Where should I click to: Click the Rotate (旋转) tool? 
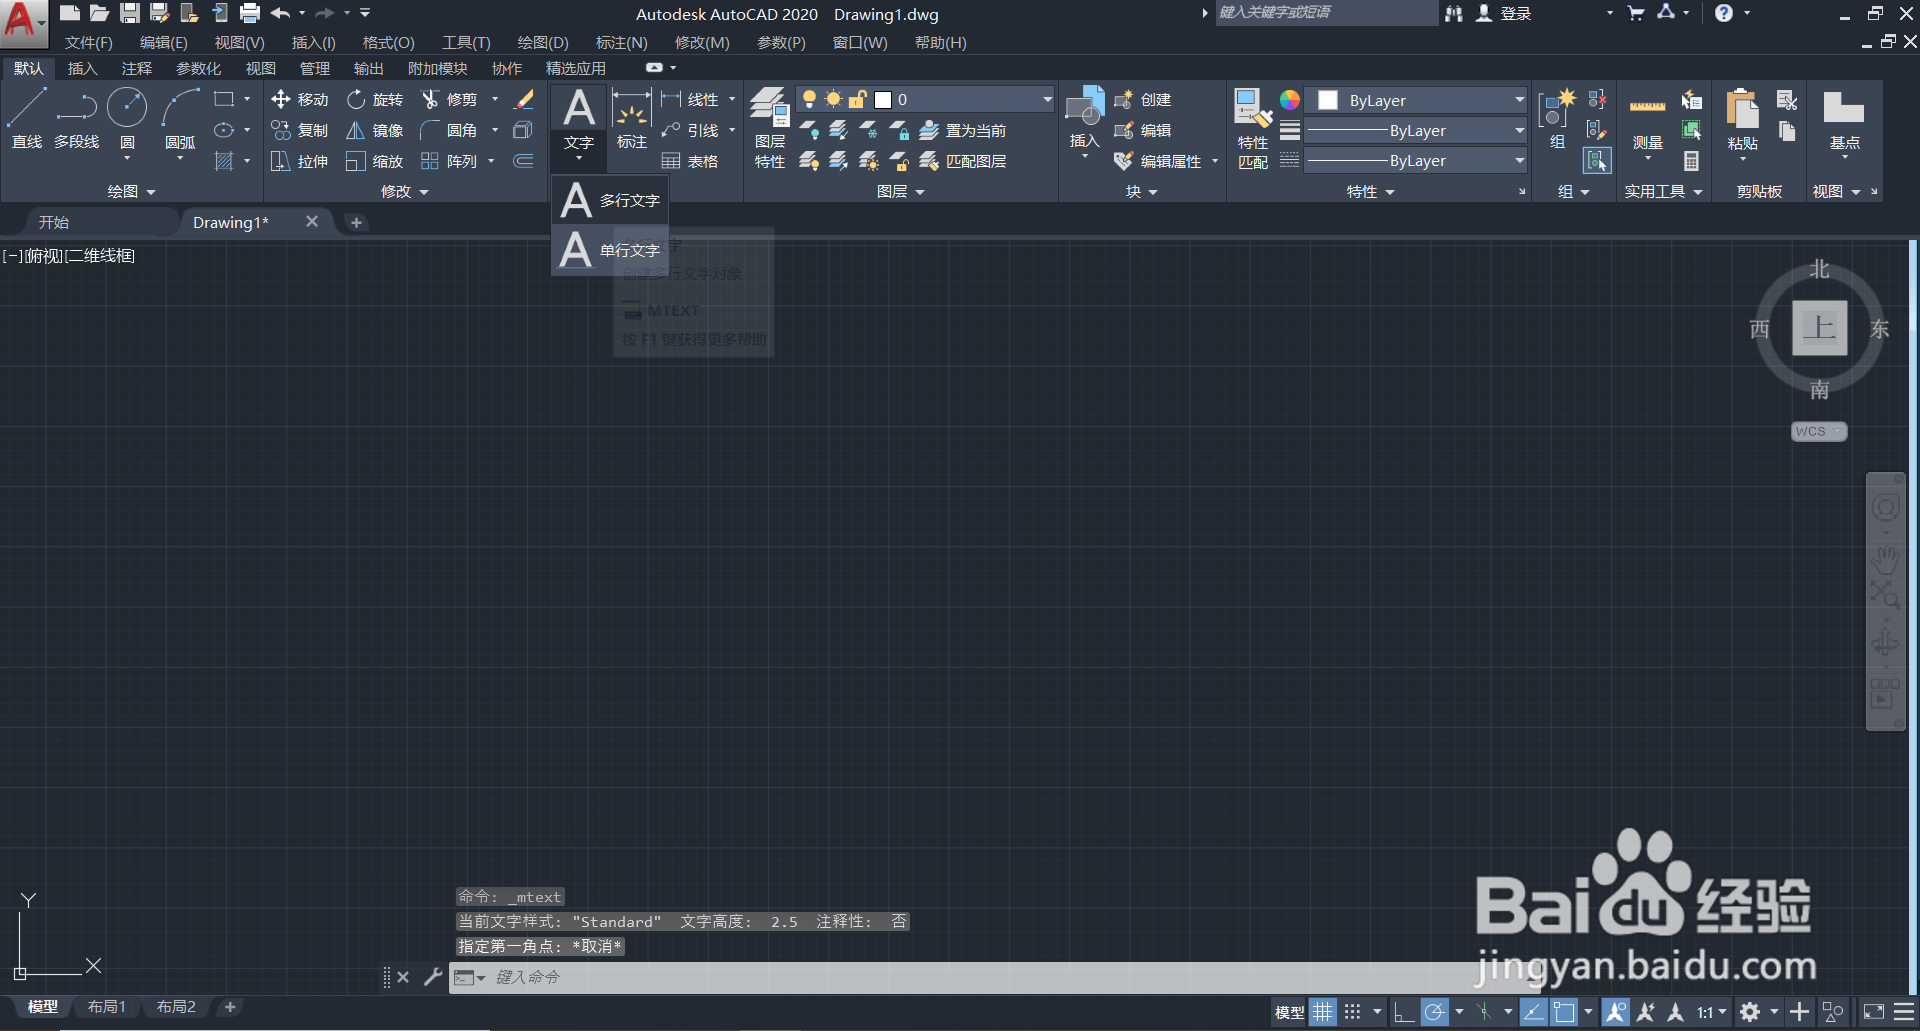coord(375,100)
